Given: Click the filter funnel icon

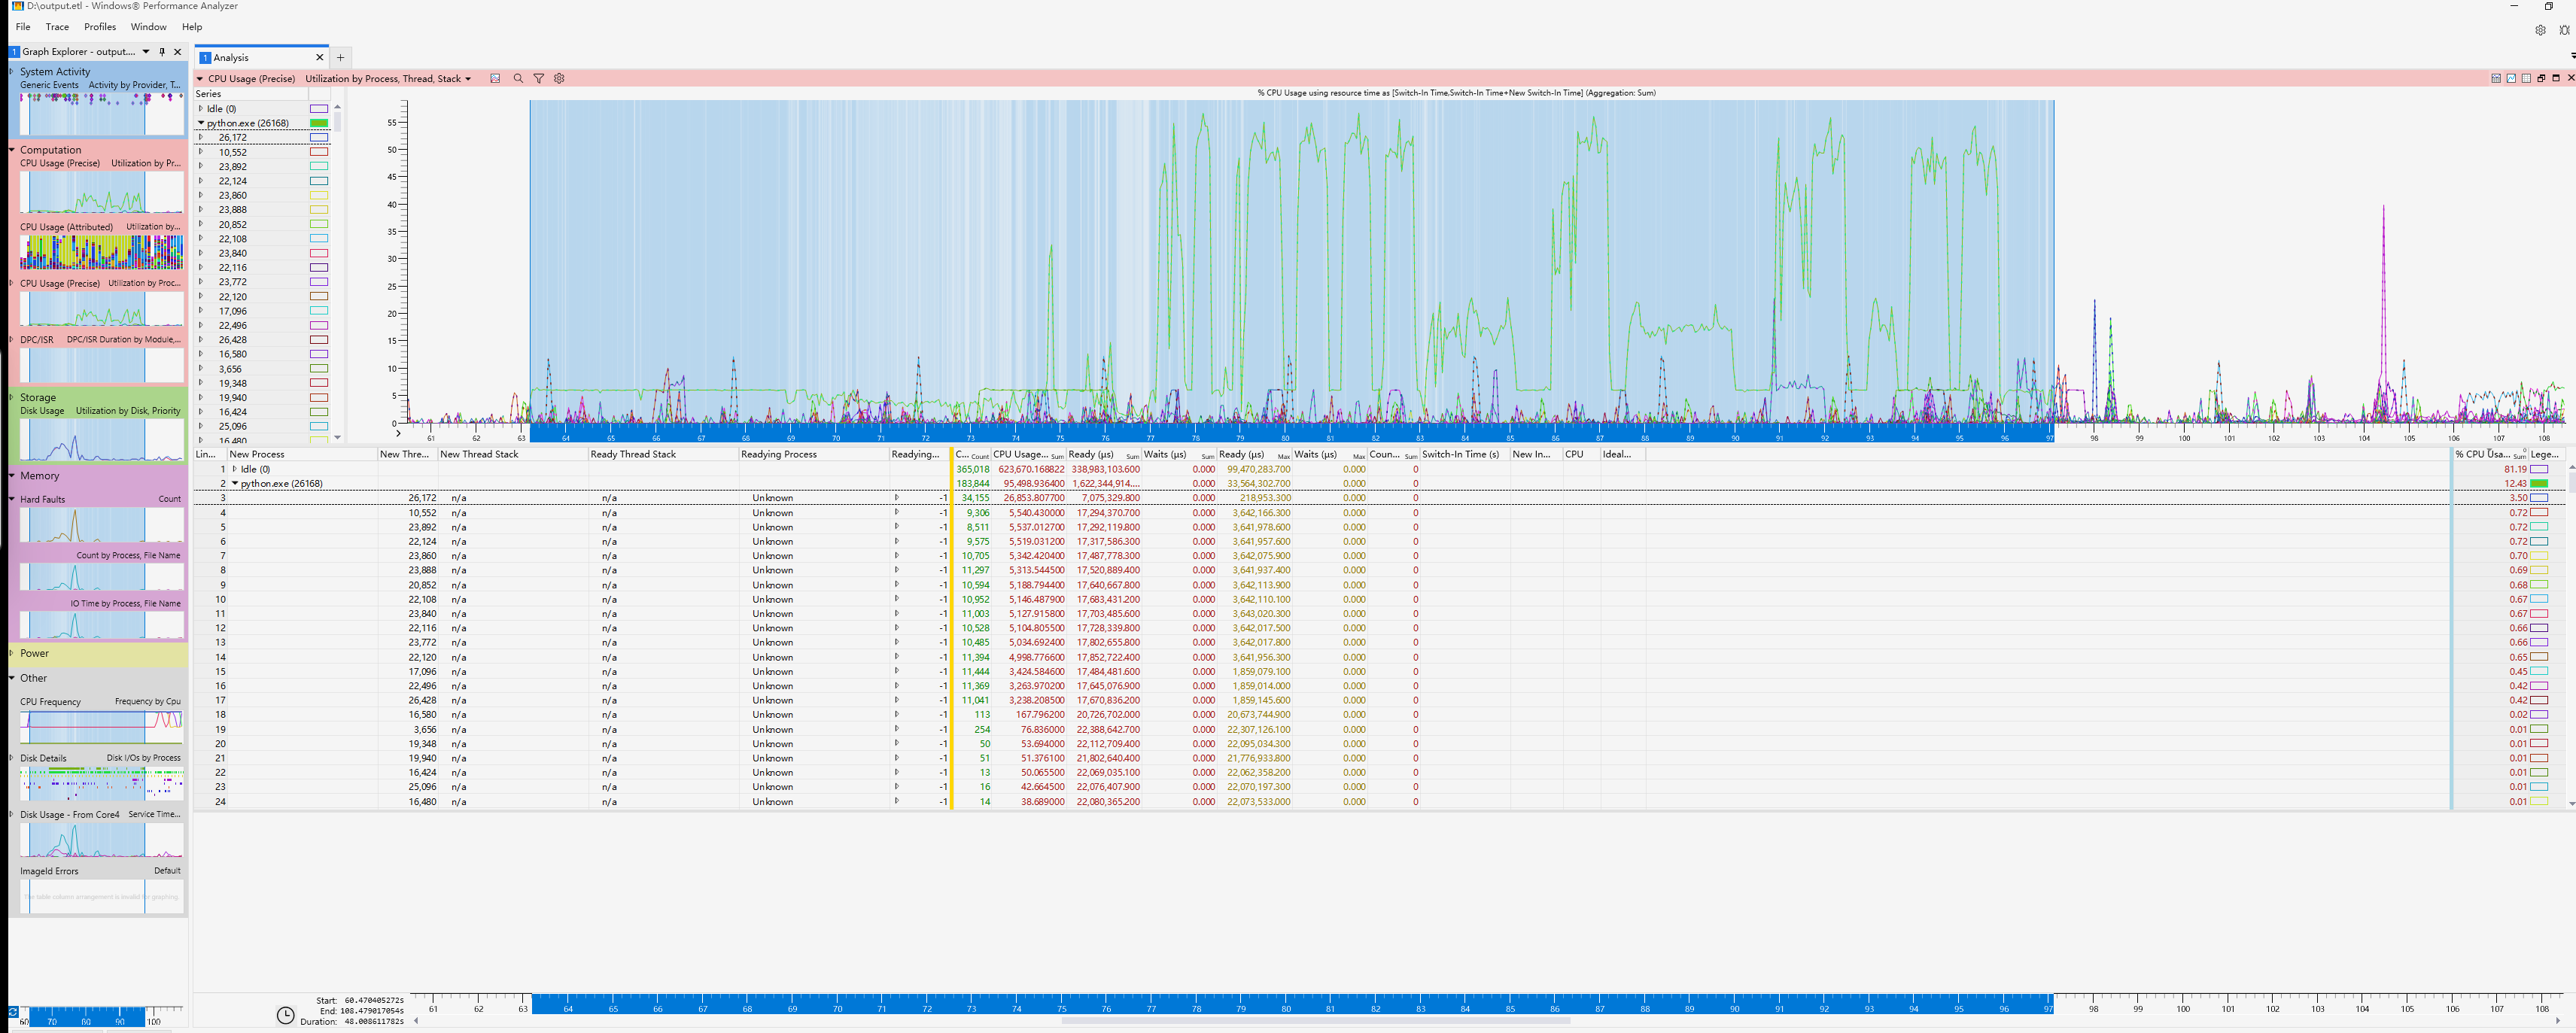Looking at the screenshot, I should 538,78.
